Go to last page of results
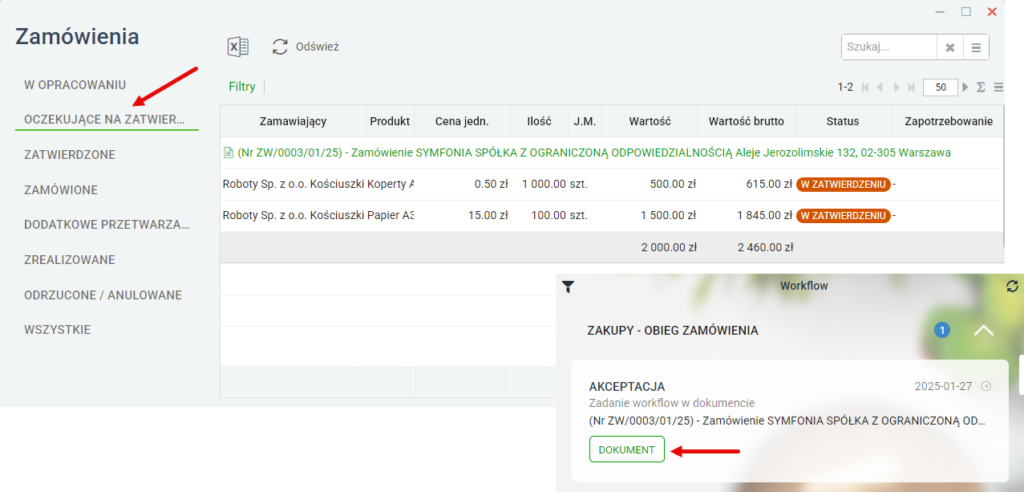 [x=912, y=87]
